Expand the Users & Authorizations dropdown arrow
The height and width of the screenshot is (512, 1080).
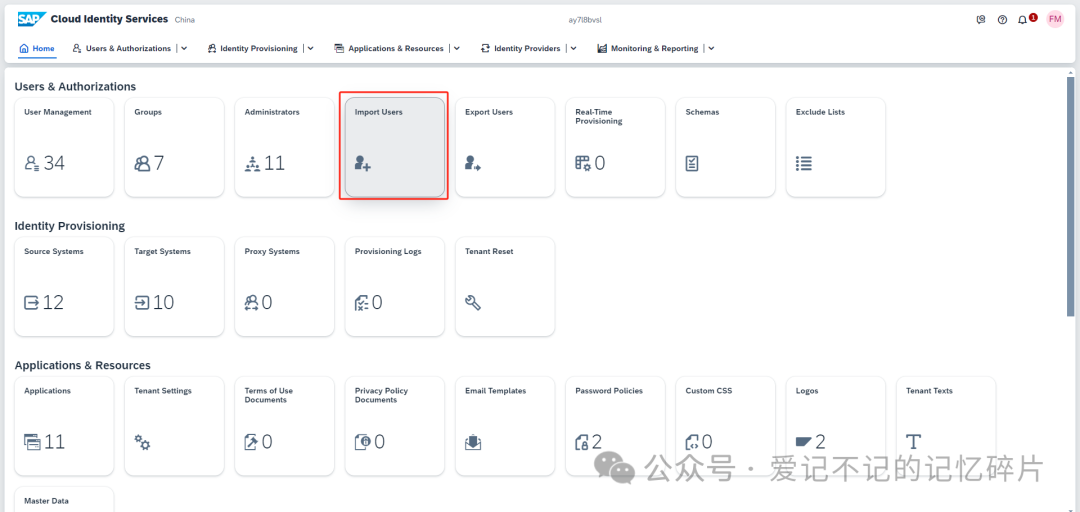184,48
